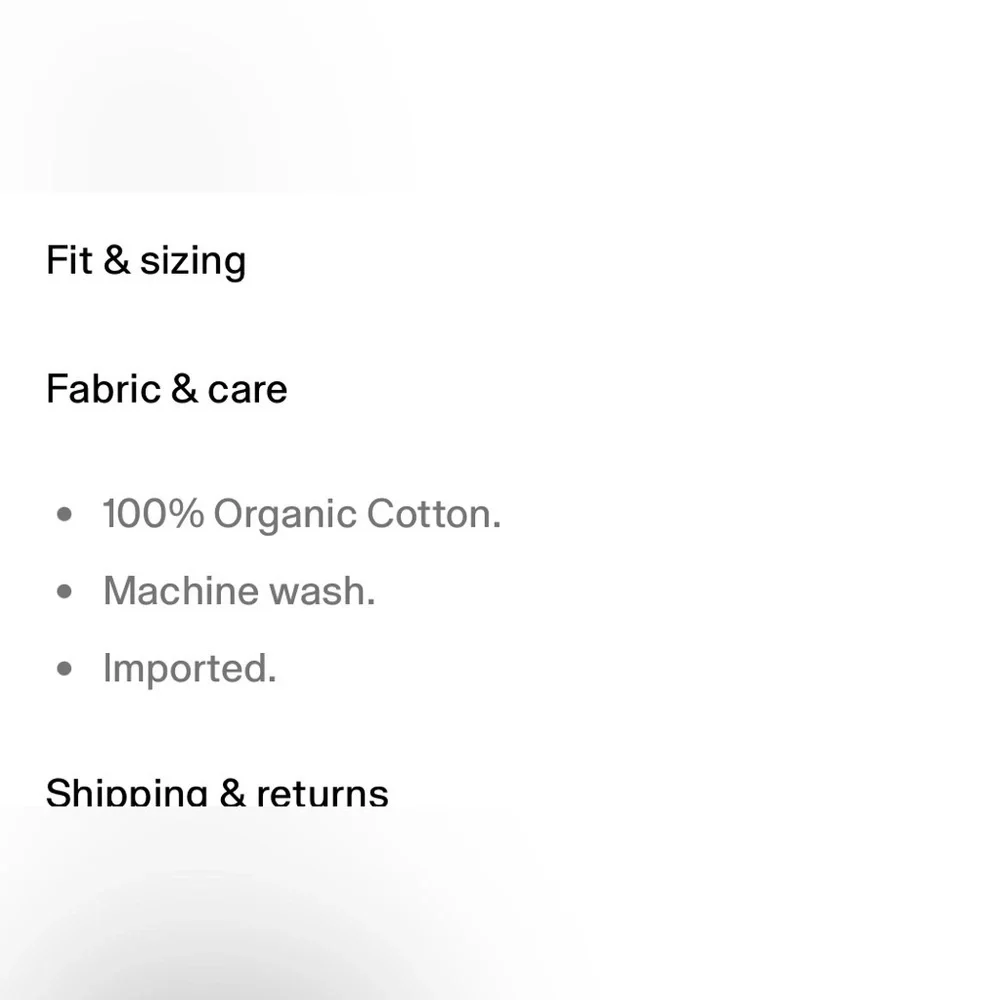Viewport: 1000px width, 1000px height.
Task: Select the Machine wash list item
Action: 239,591
